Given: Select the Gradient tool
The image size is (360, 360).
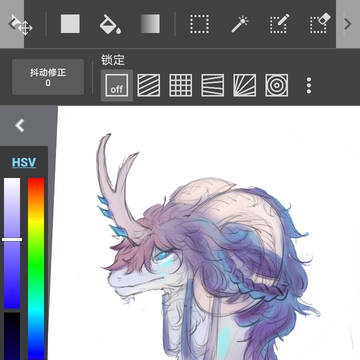Looking at the screenshot, I should 150,24.
